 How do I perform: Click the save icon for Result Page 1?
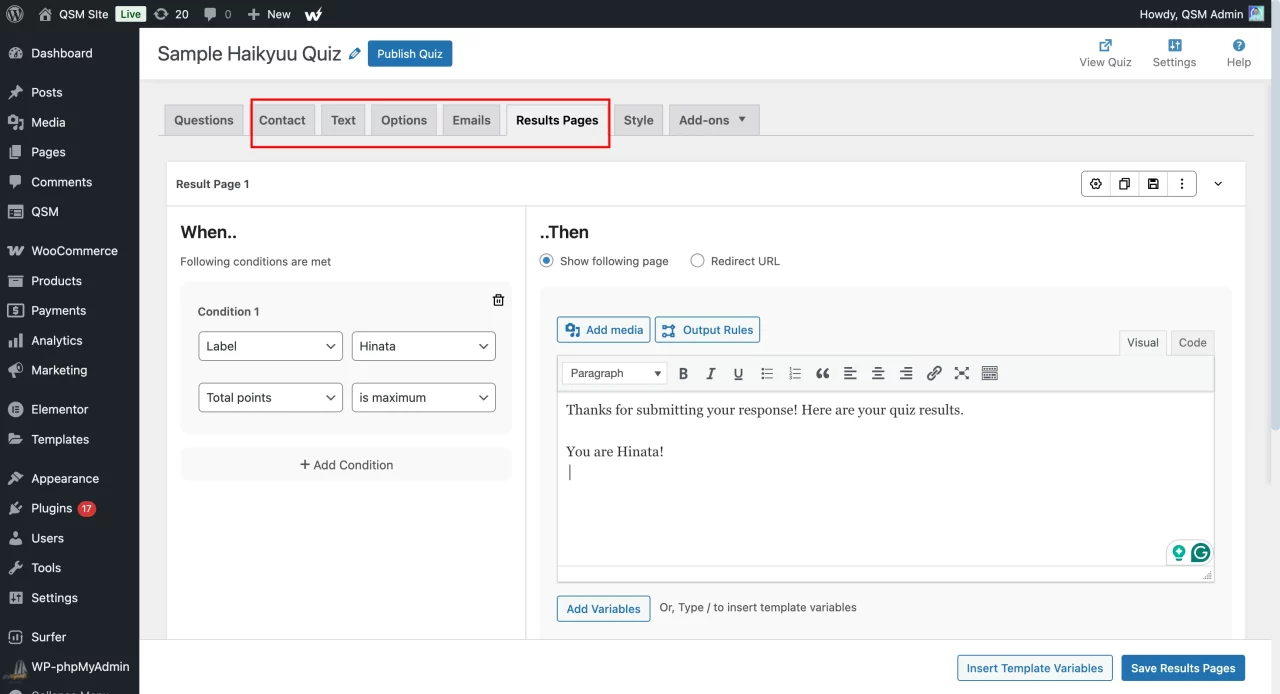(1153, 184)
